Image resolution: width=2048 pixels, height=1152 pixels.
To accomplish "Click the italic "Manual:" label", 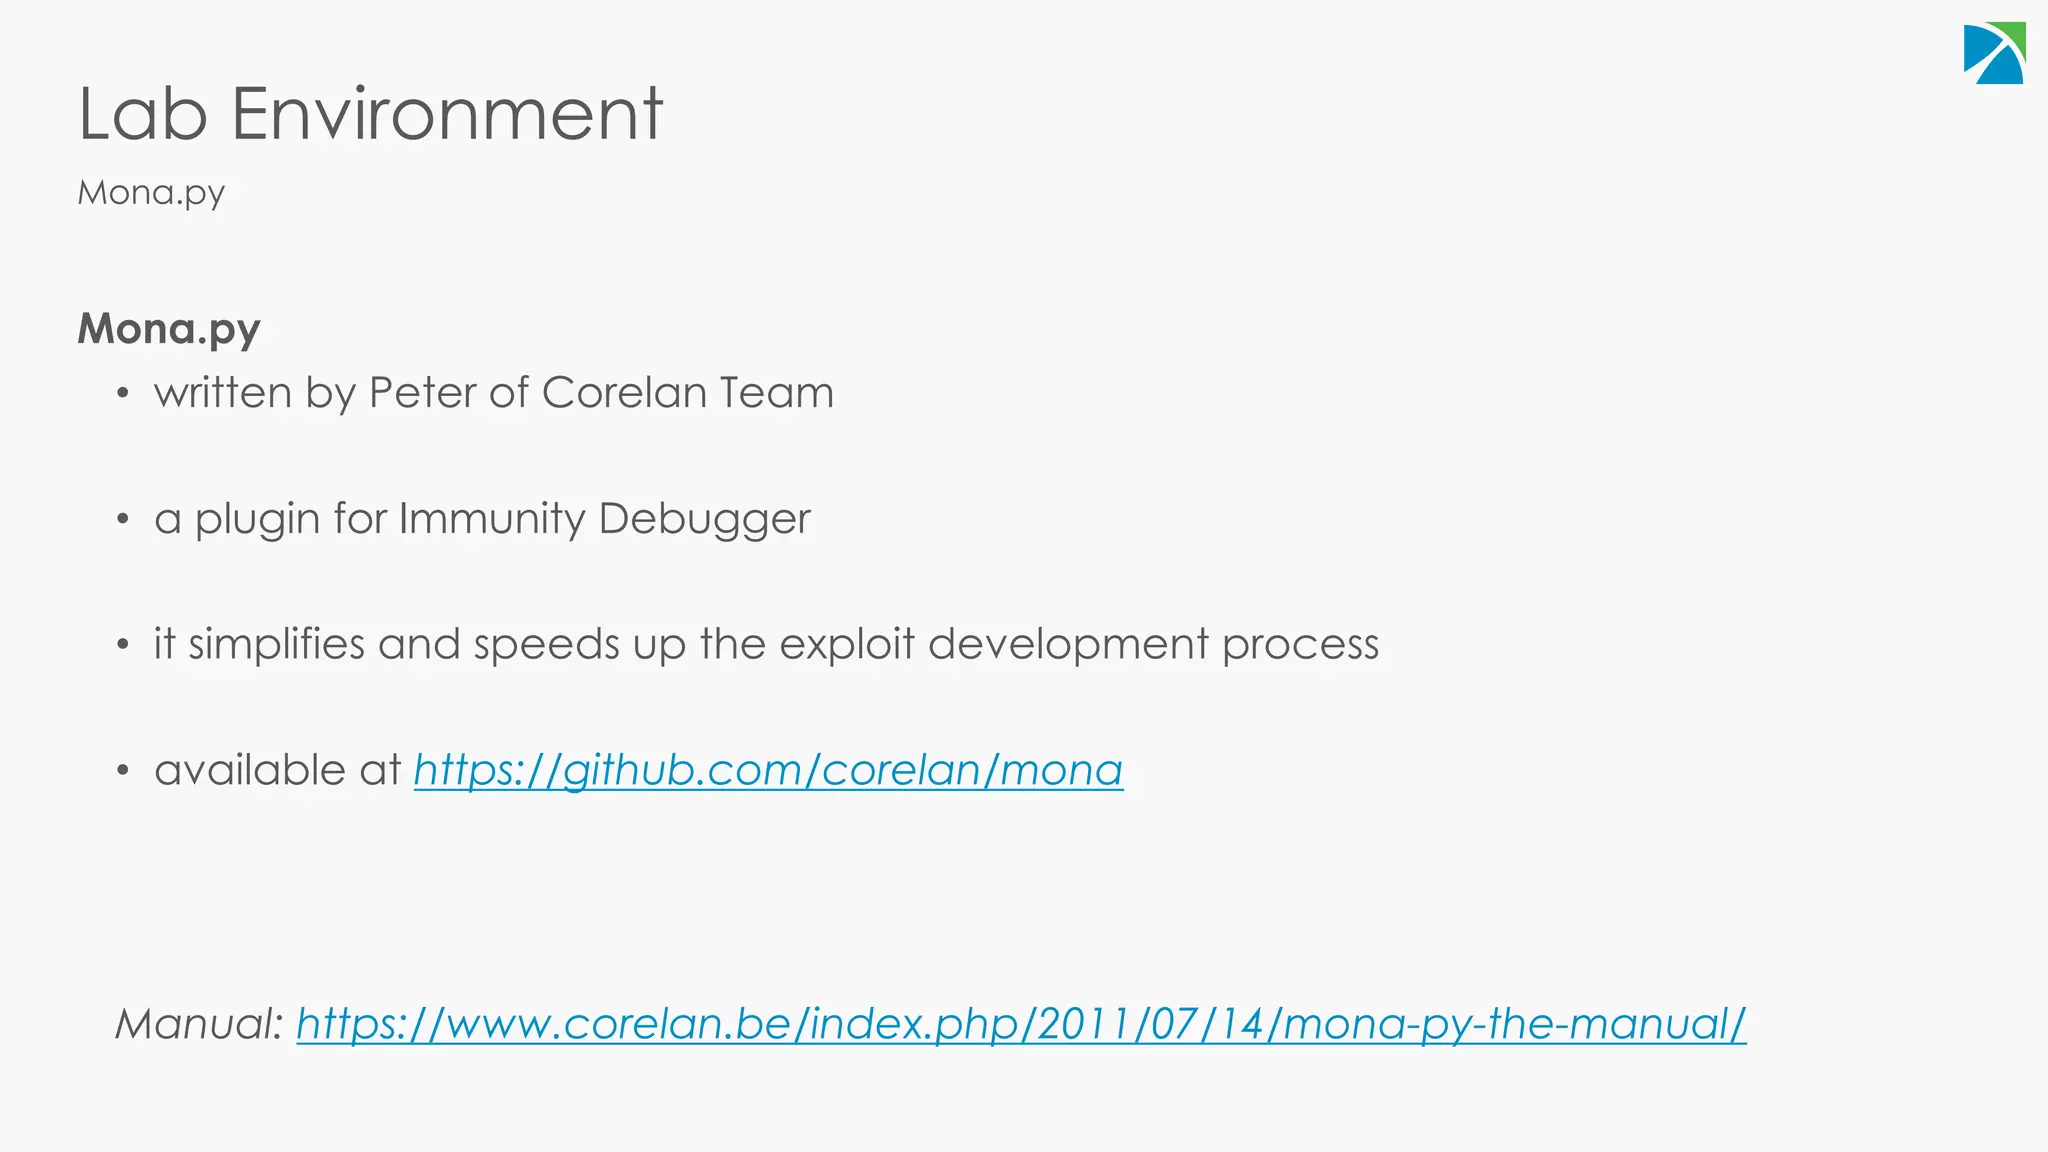I will (200, 1025).
